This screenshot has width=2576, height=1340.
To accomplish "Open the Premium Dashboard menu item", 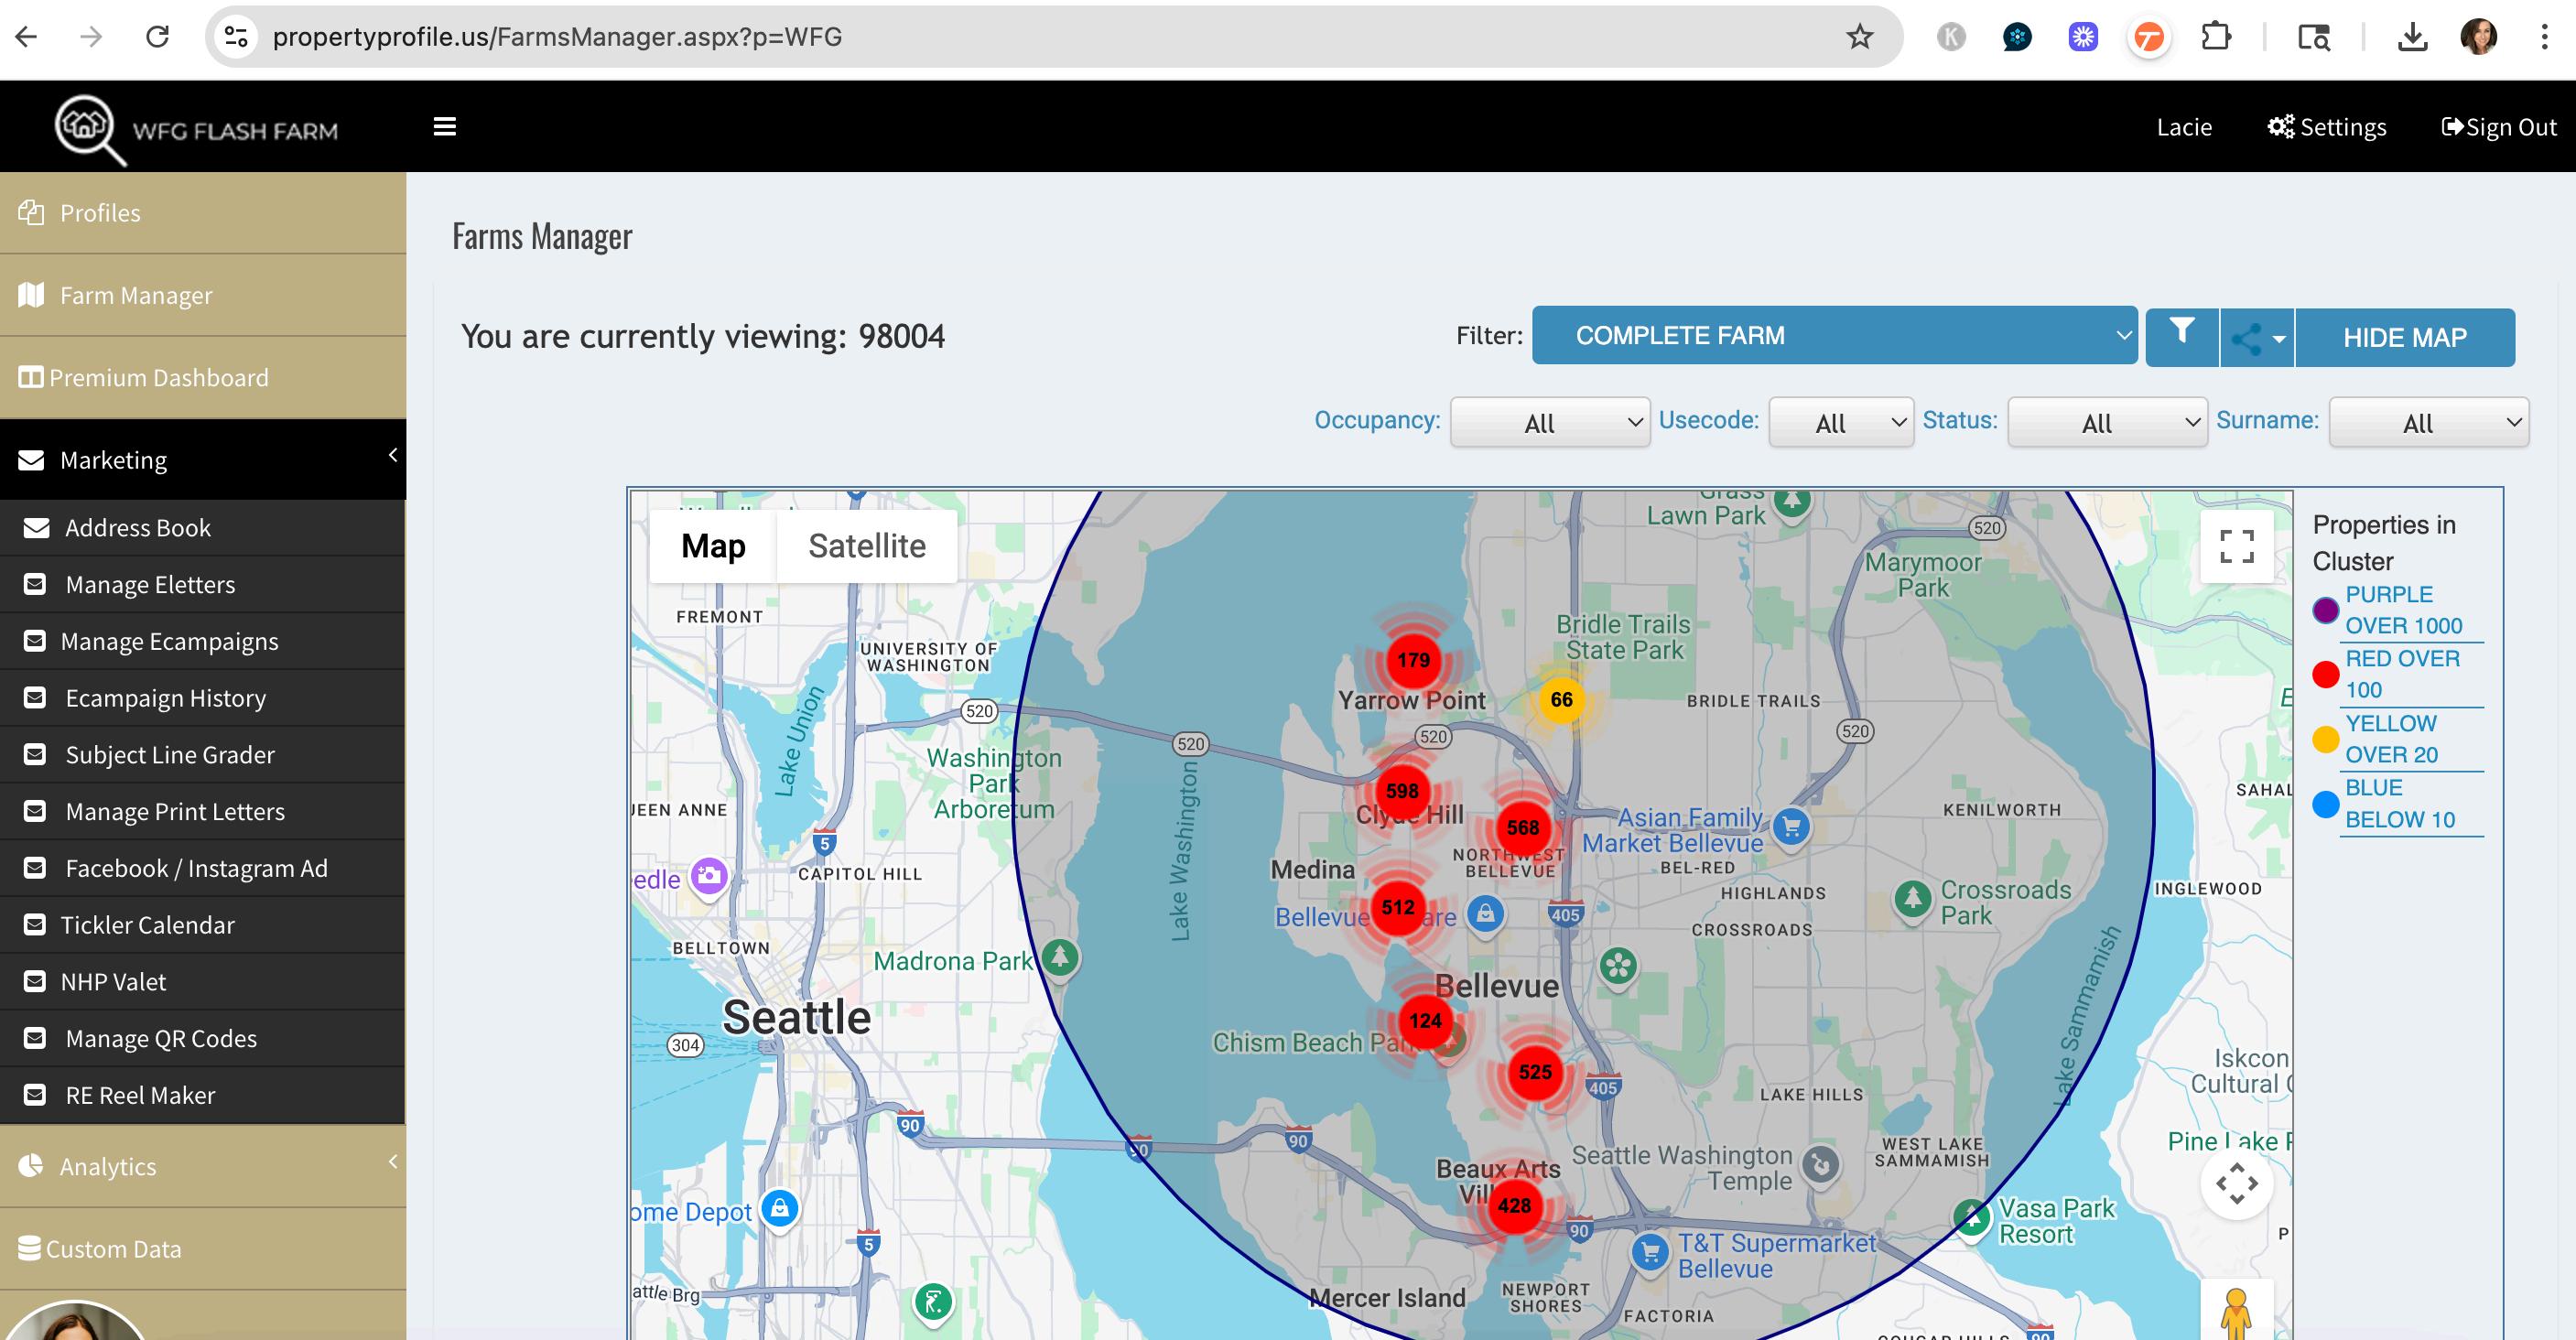I will coord(158,378).
